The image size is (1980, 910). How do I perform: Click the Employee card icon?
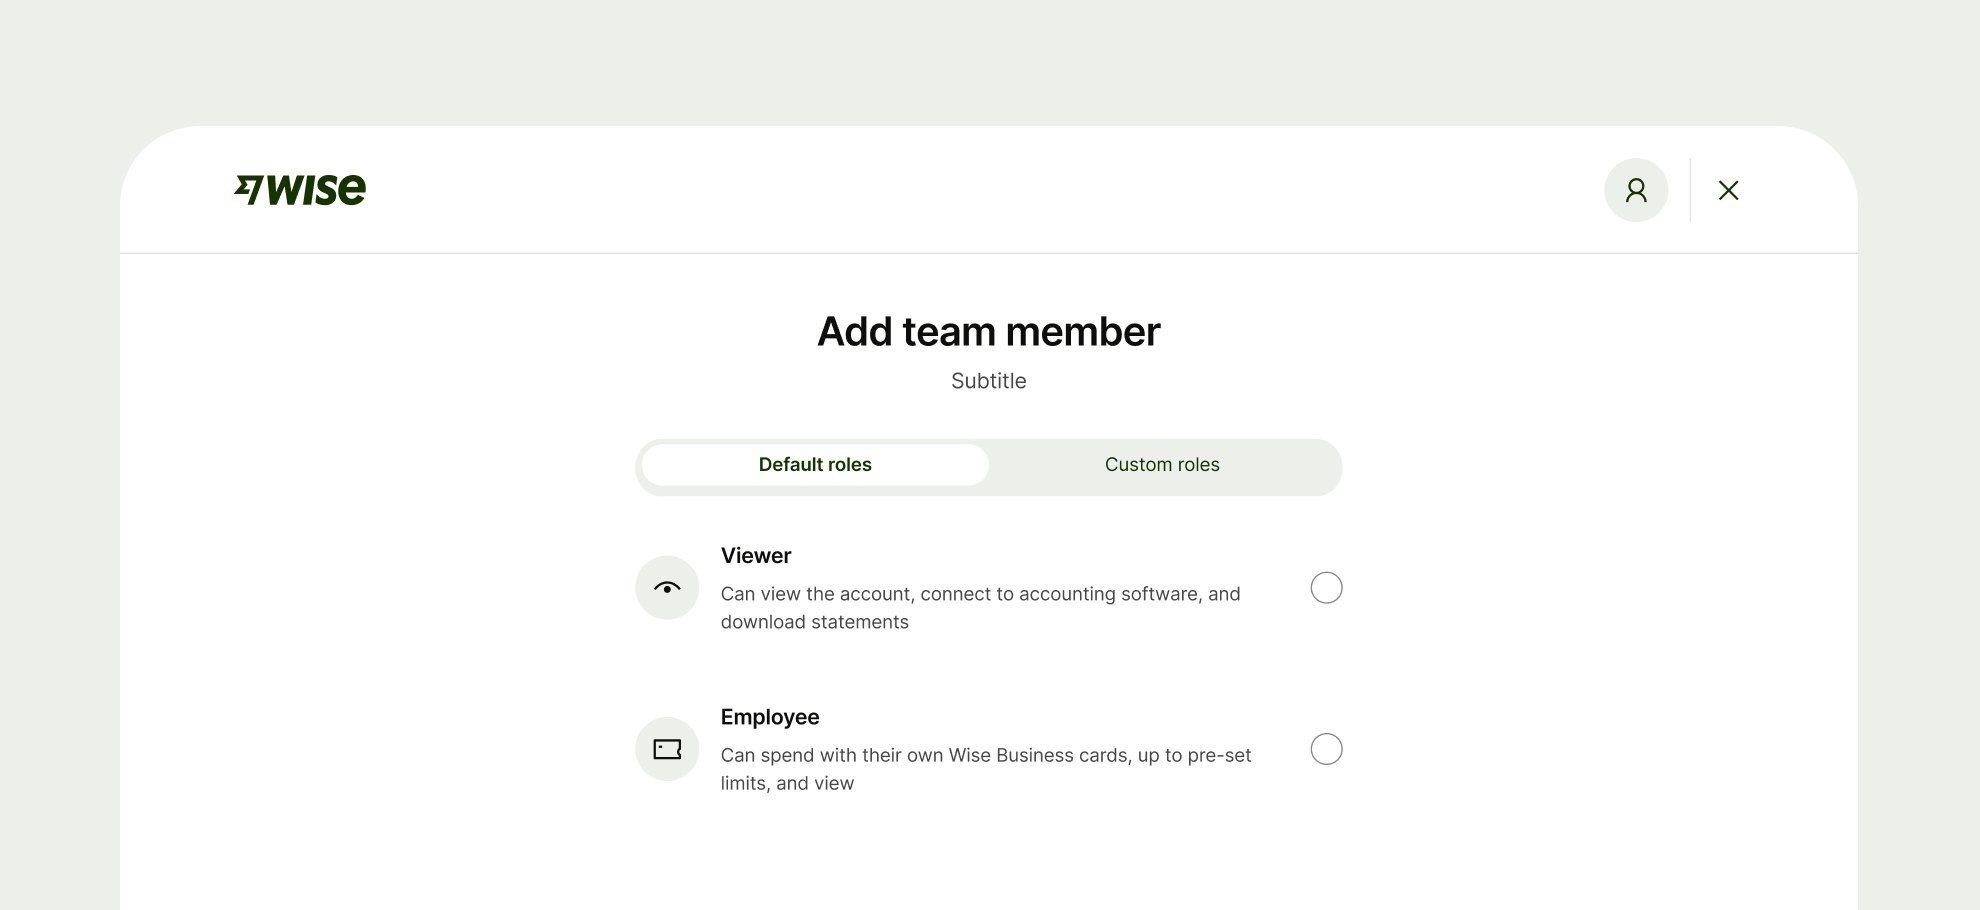[x=667, y=749]
